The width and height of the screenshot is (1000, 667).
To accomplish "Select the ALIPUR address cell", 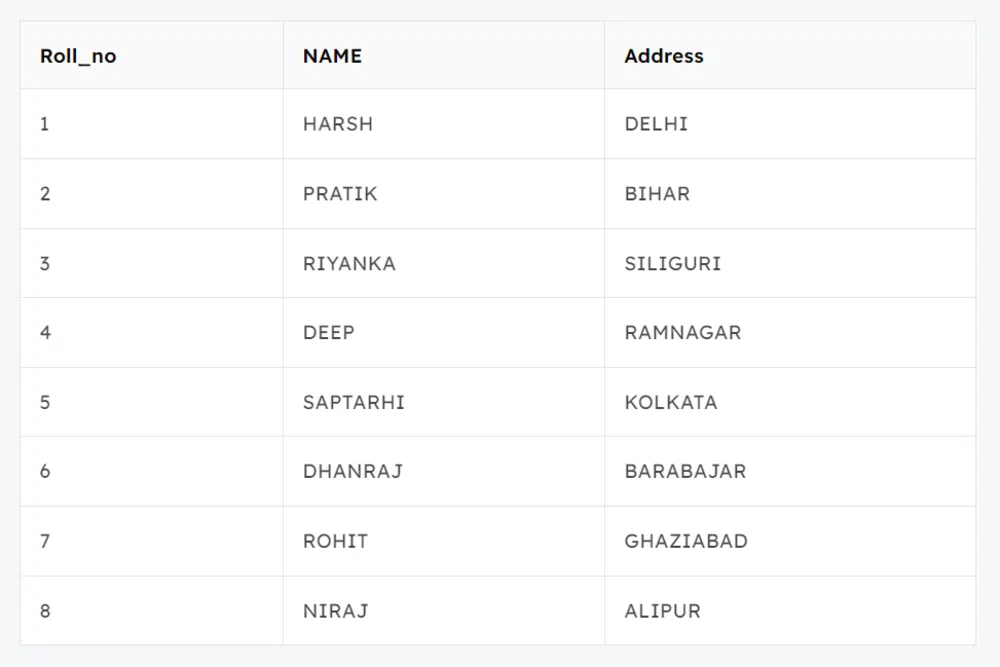I will (x=662, y=610).
